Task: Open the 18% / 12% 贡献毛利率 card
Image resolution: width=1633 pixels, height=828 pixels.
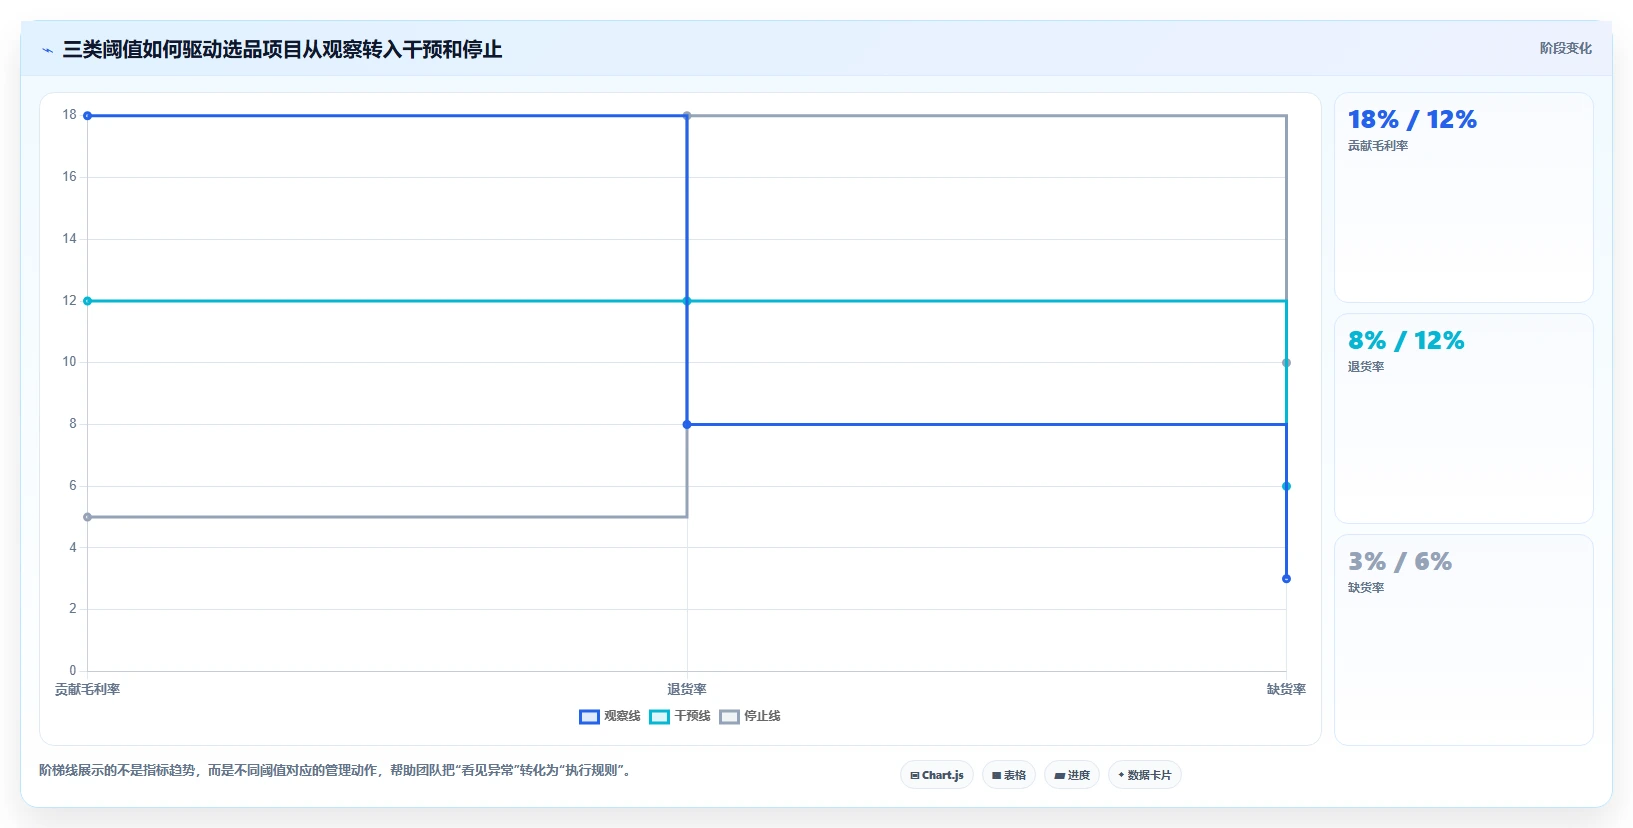Action: (1464, 198)
